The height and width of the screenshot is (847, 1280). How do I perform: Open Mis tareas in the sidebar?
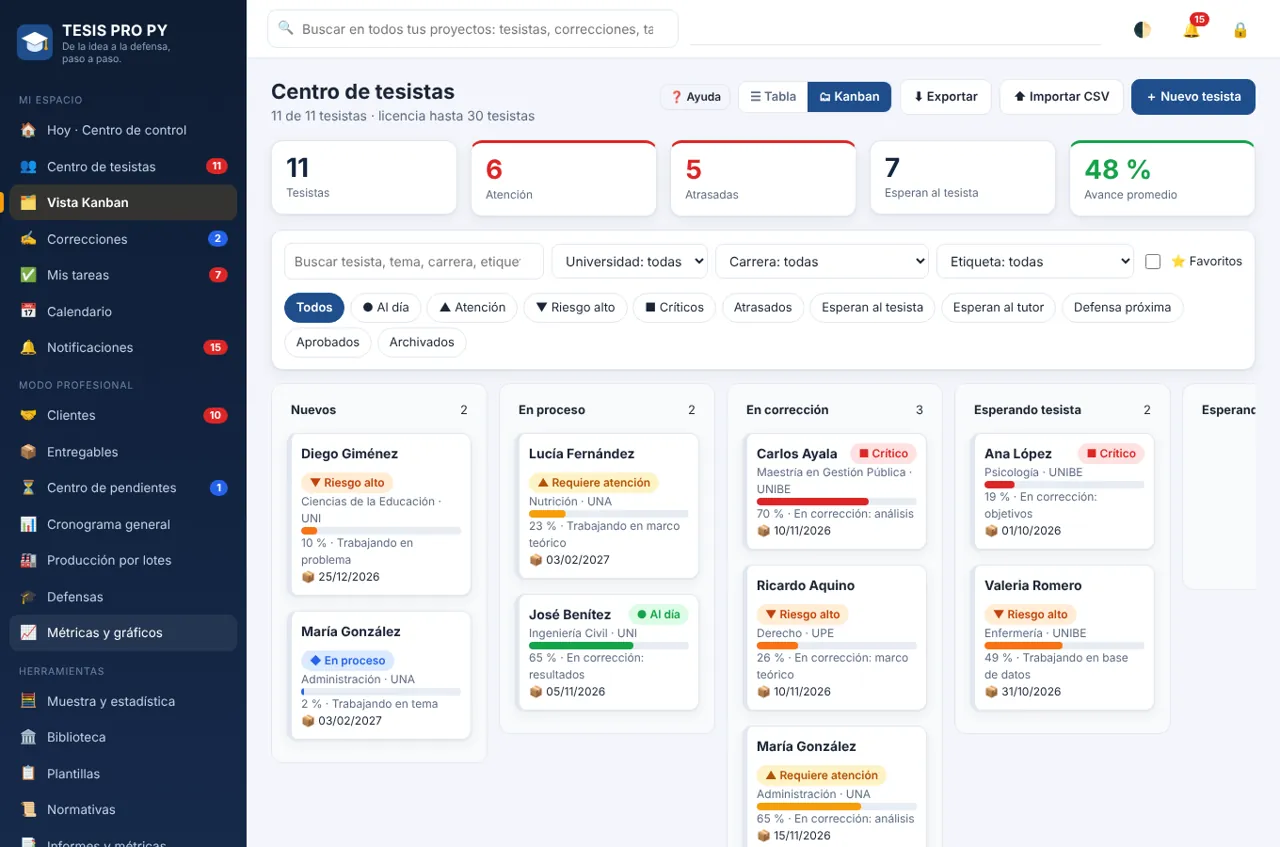[x=123, y=275]
